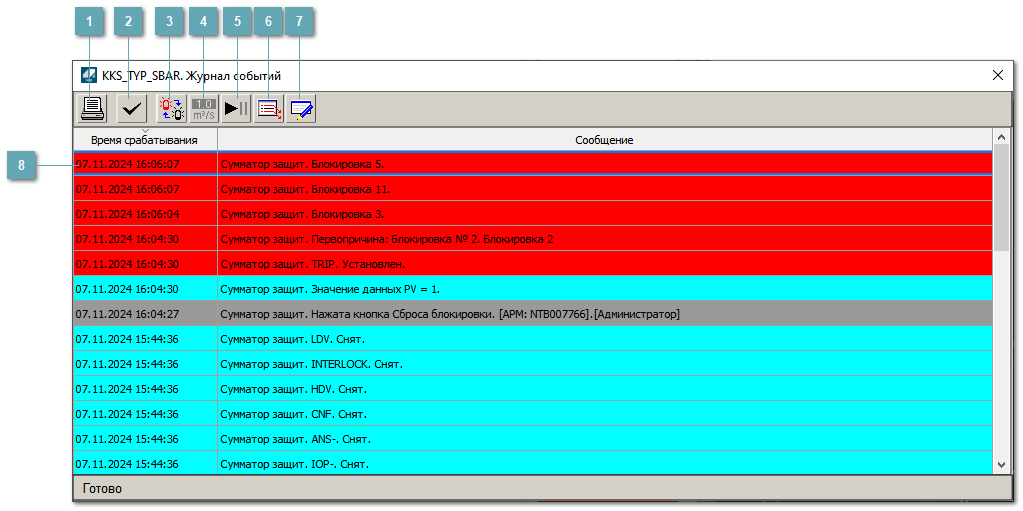
Task: Select the TRIP. Установлен event row
Action: coord(533,264)
